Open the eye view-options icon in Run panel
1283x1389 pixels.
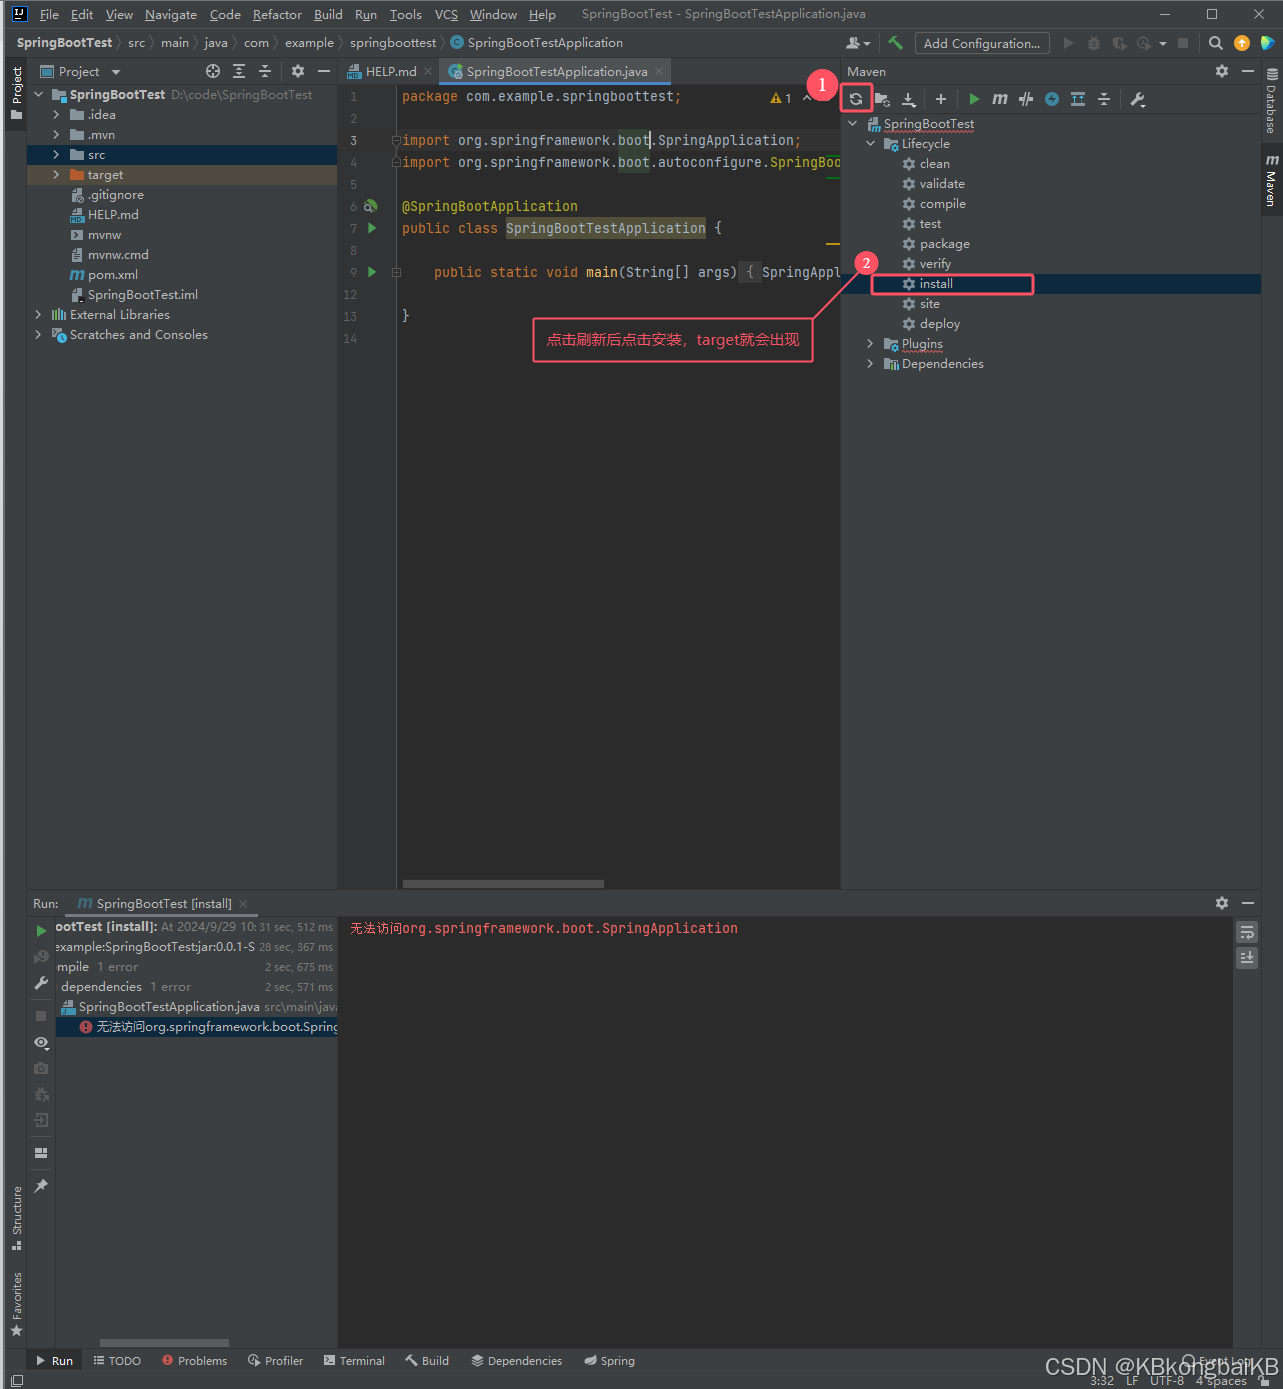41,1042
